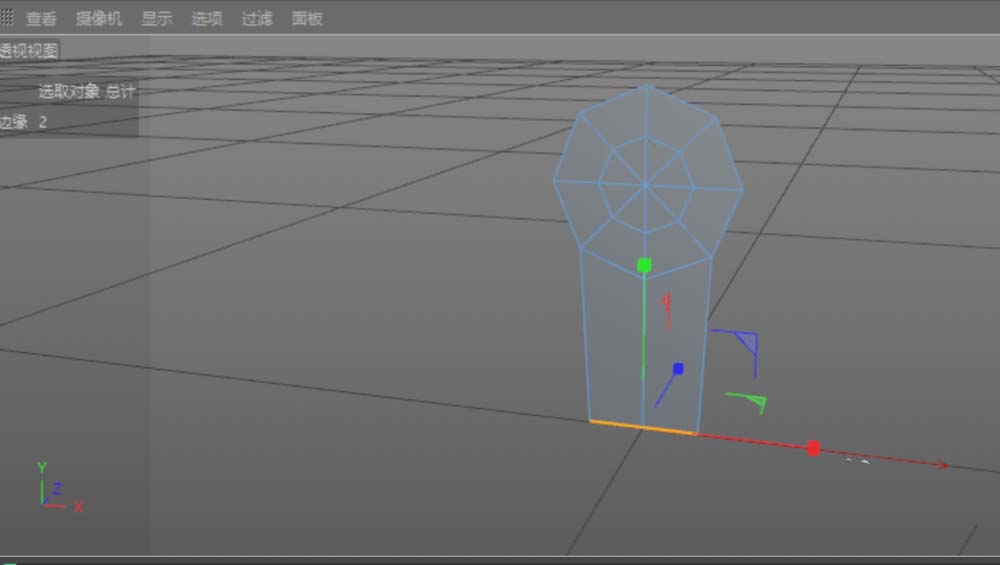Click the 选取对象 总计 HUD text
Screen dimensions: 1000x565
[86, 92]
